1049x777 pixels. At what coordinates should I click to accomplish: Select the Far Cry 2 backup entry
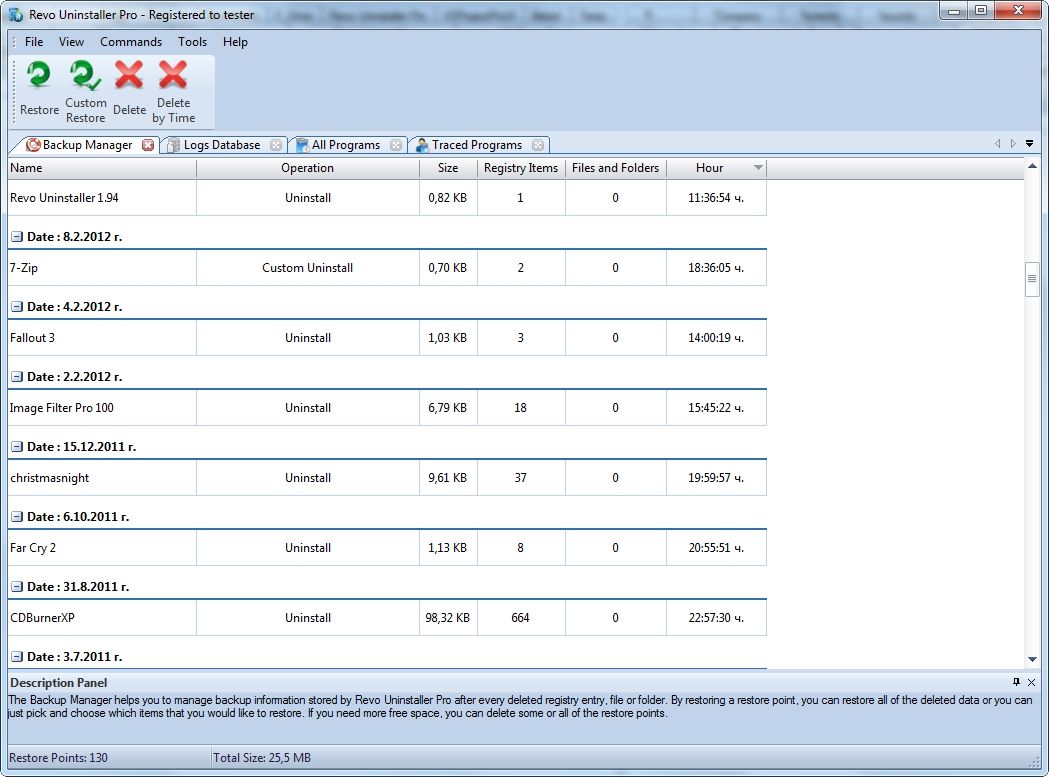pyautogui.click(x=387, y=547)
